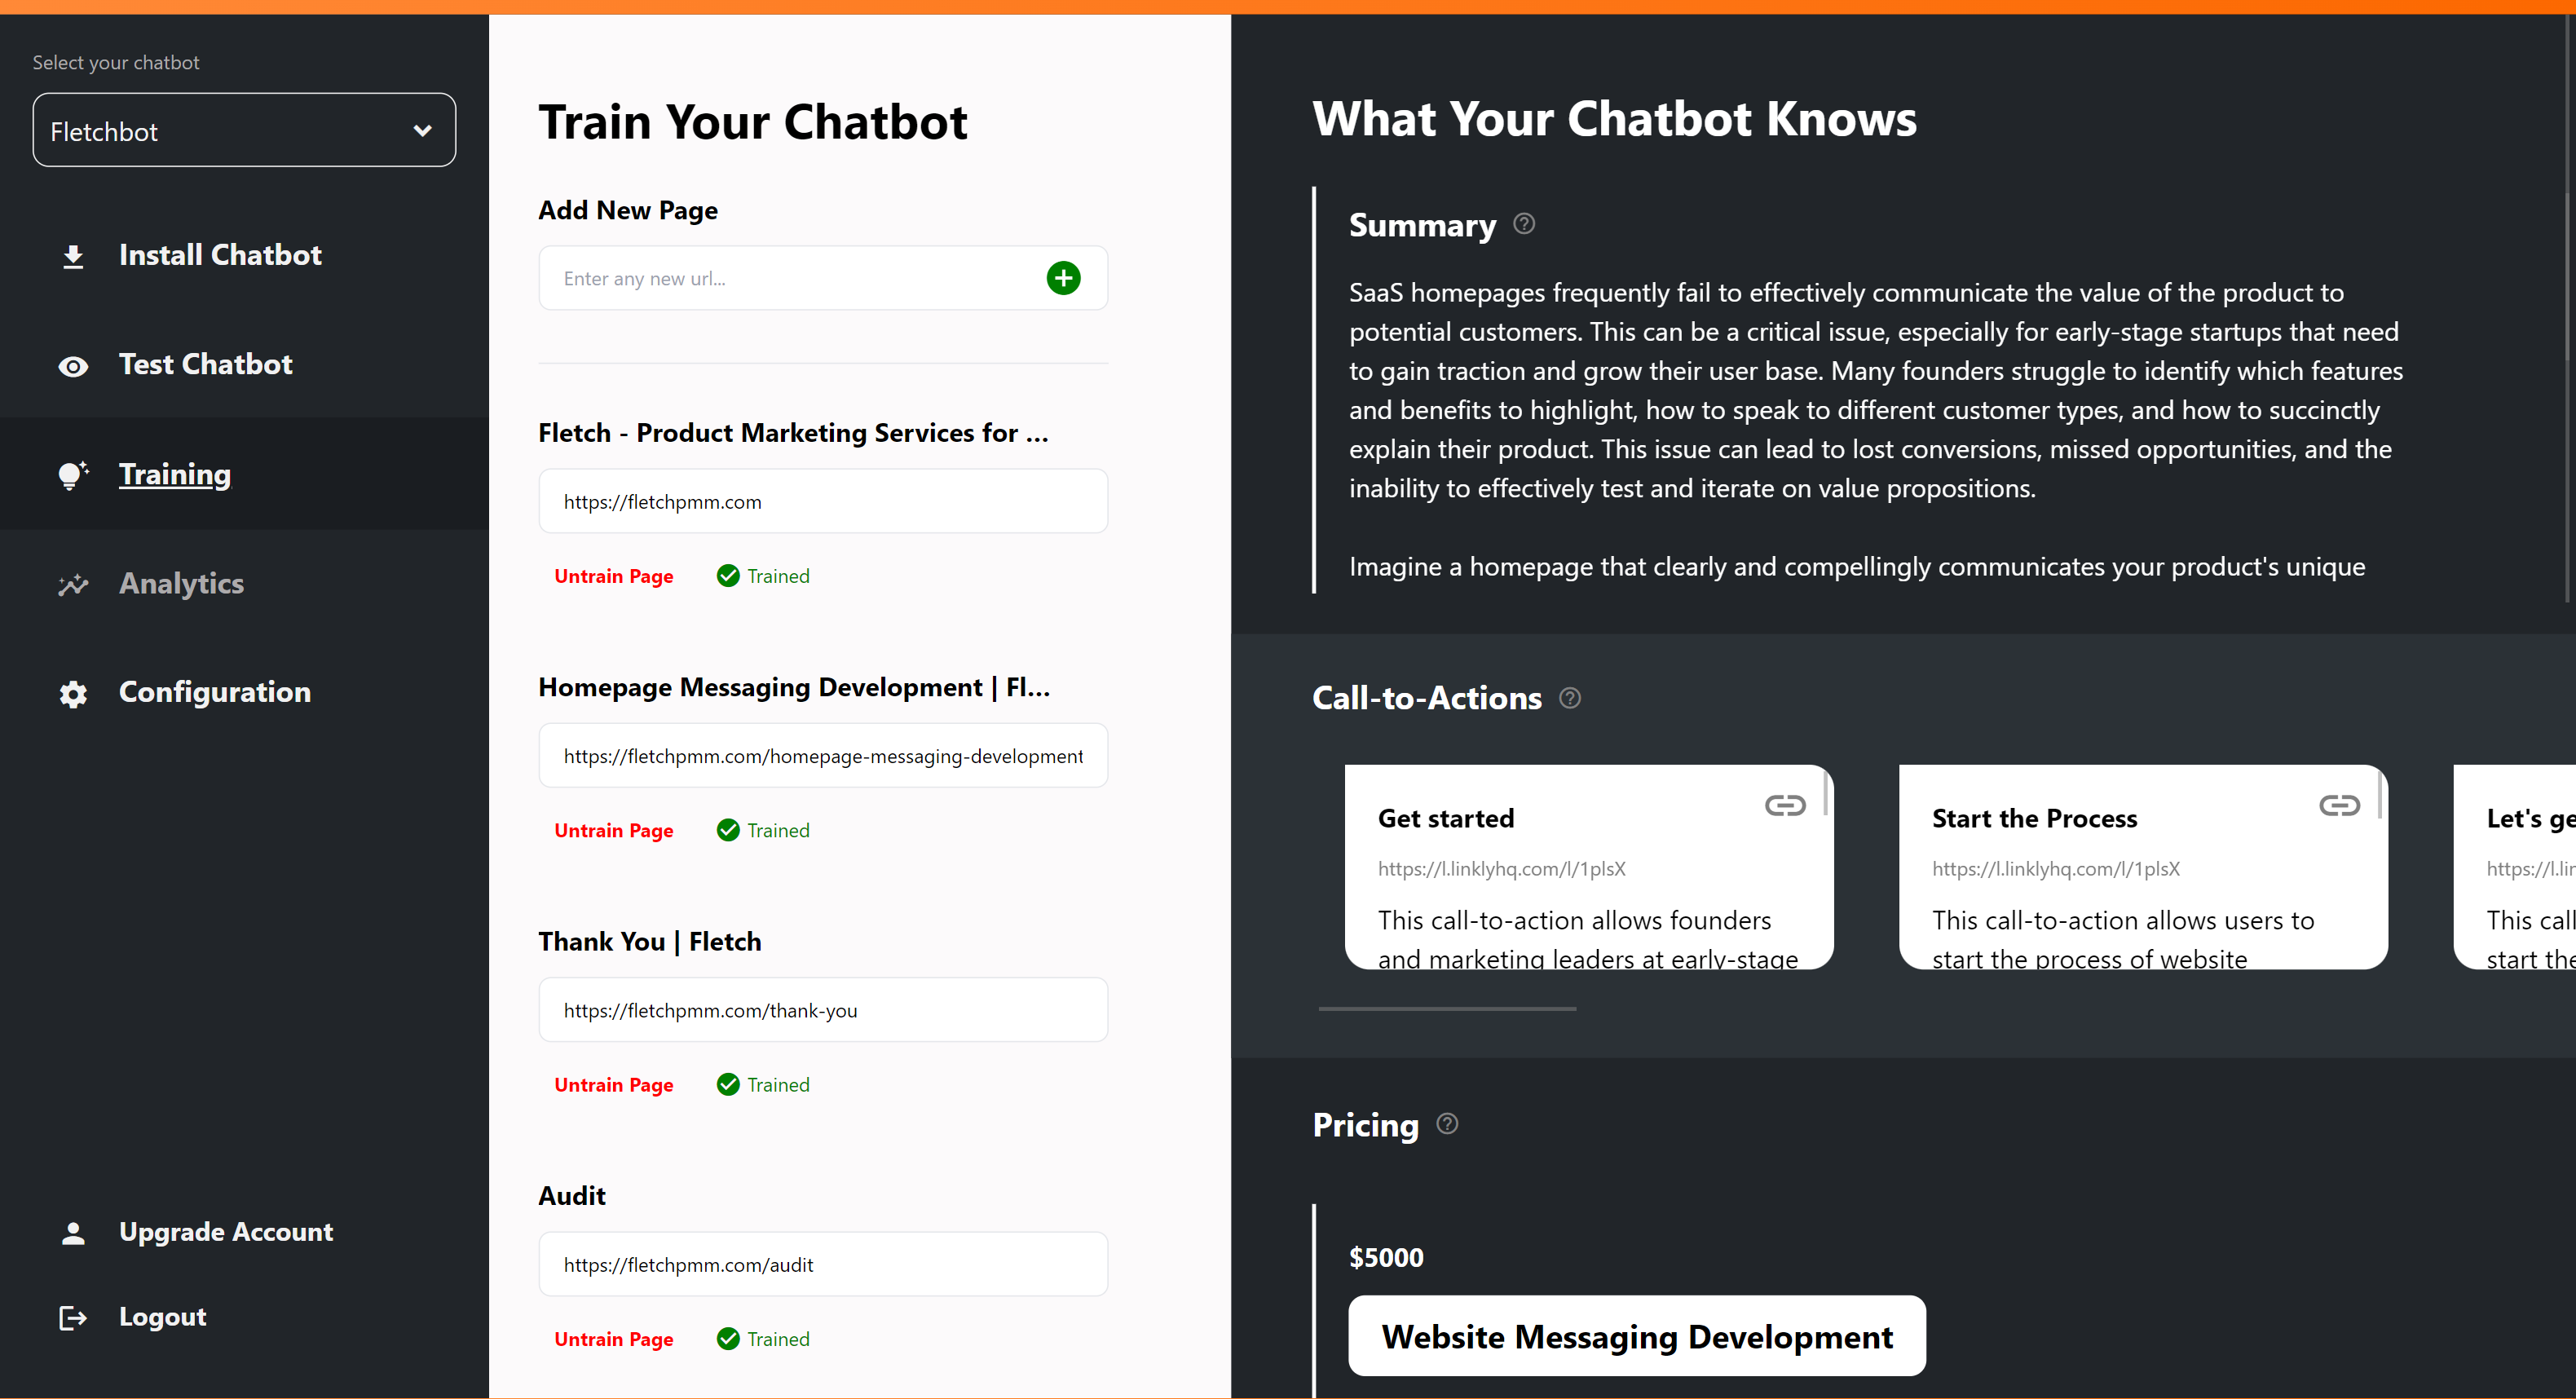Click Untrain Page under Audit
The width and height of the screenshot is (2576, 1399).
tap(613, 1340)
